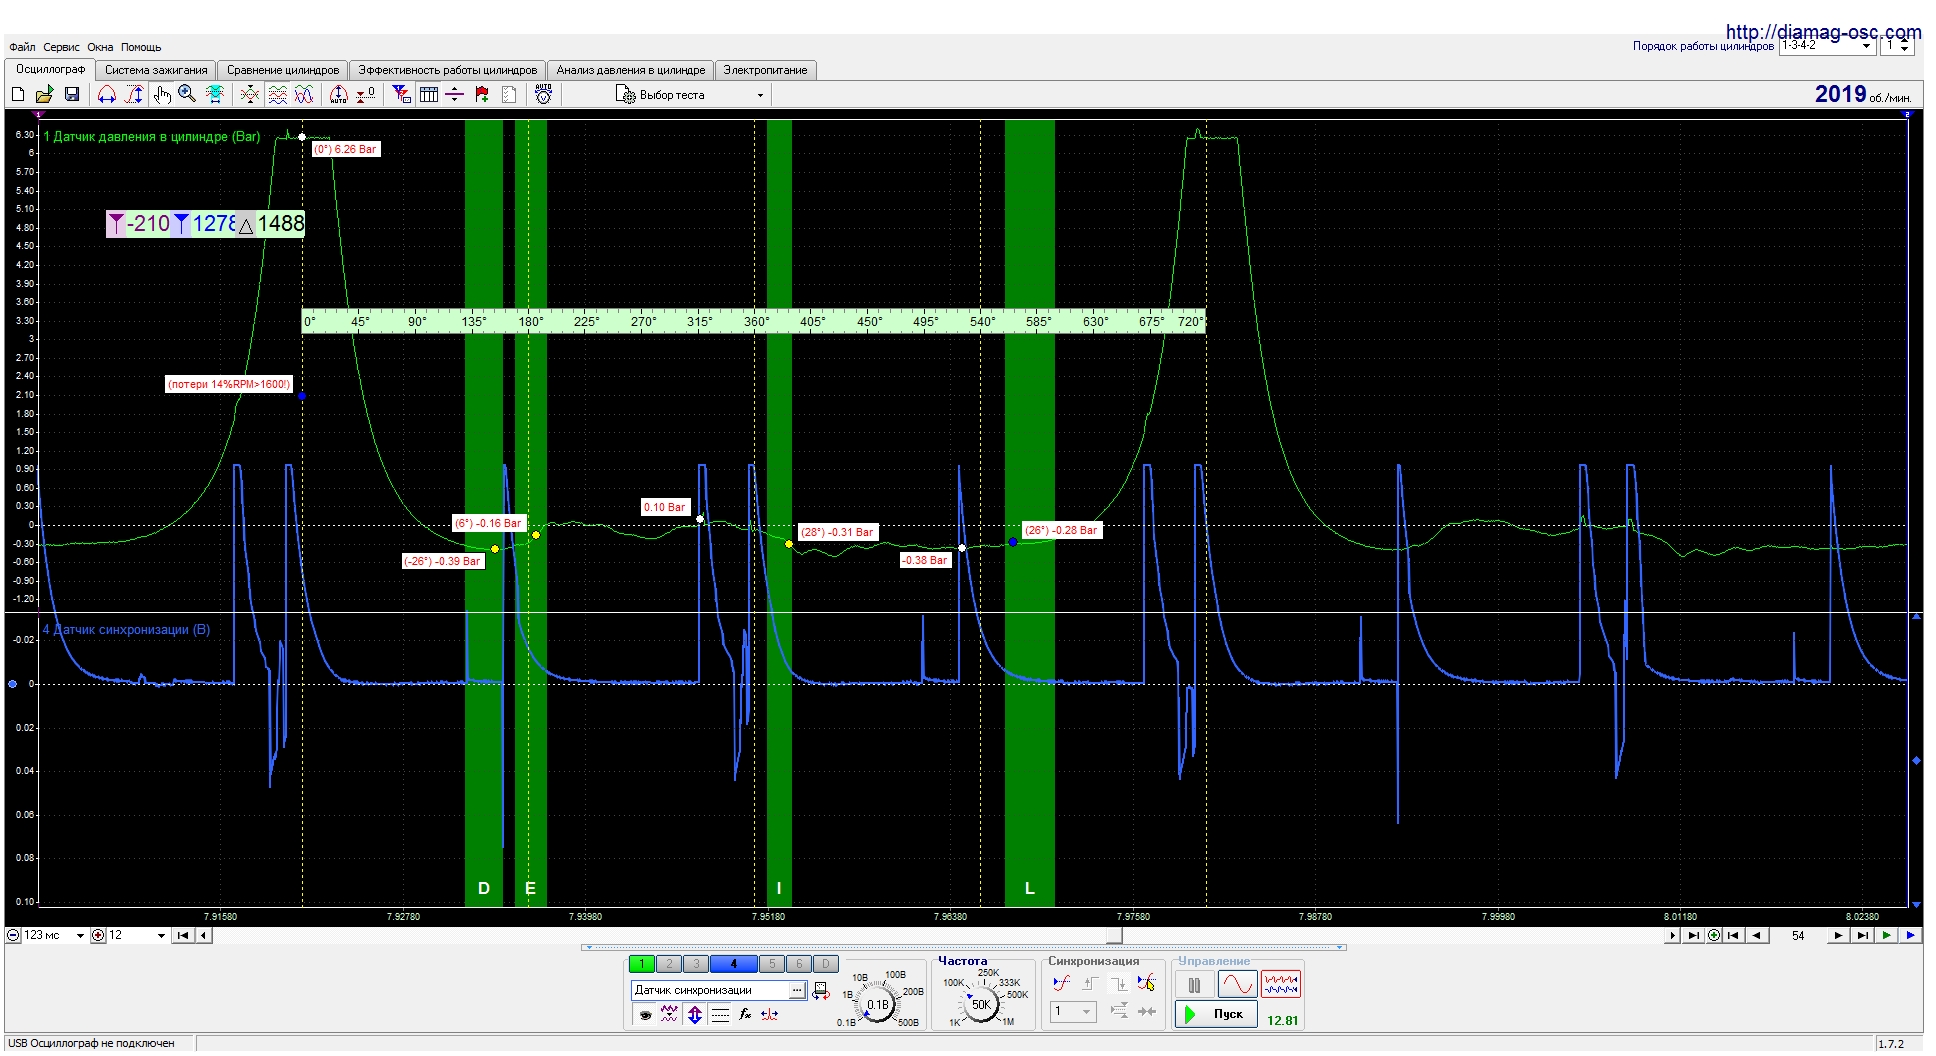Open the Сервис menu
This screenshot has height=1056, width=1936.
tap(61, 47)
